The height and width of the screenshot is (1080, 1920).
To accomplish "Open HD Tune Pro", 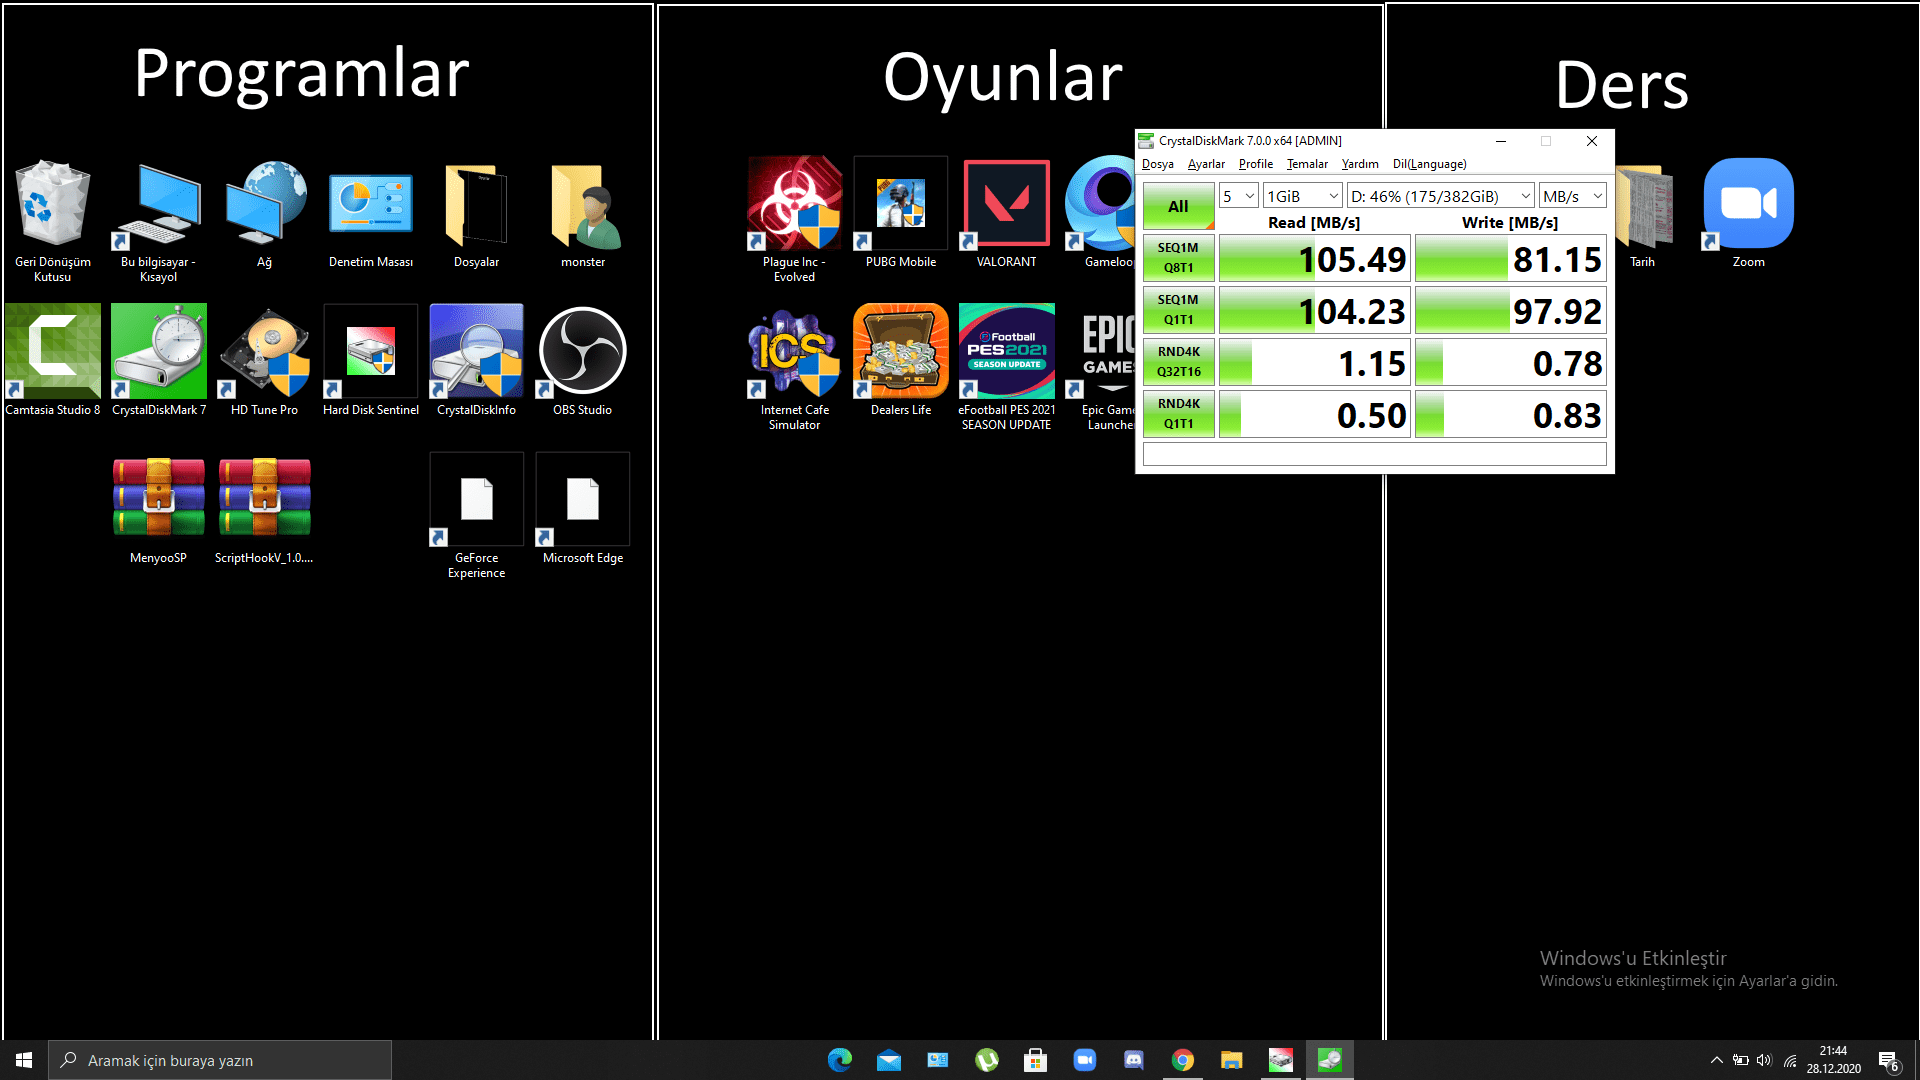I will [264, 351].
